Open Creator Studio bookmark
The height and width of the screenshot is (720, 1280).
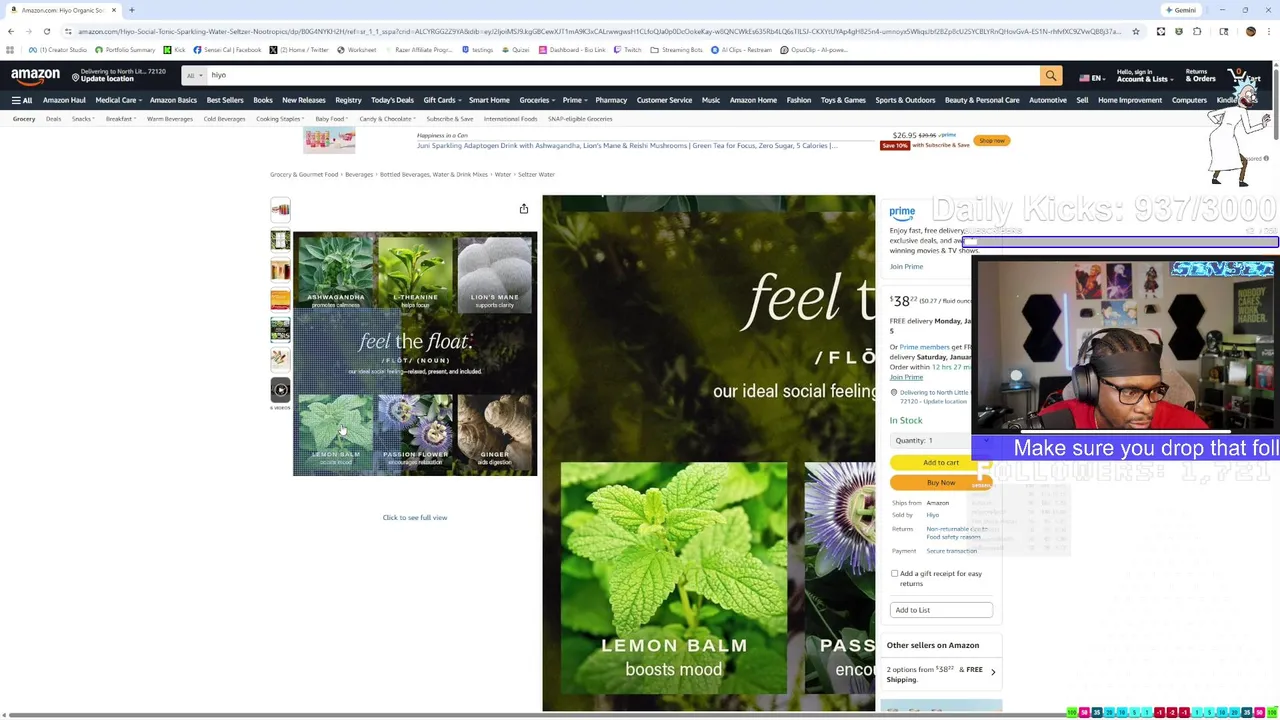pyautogui.click(x=58, y=50)
